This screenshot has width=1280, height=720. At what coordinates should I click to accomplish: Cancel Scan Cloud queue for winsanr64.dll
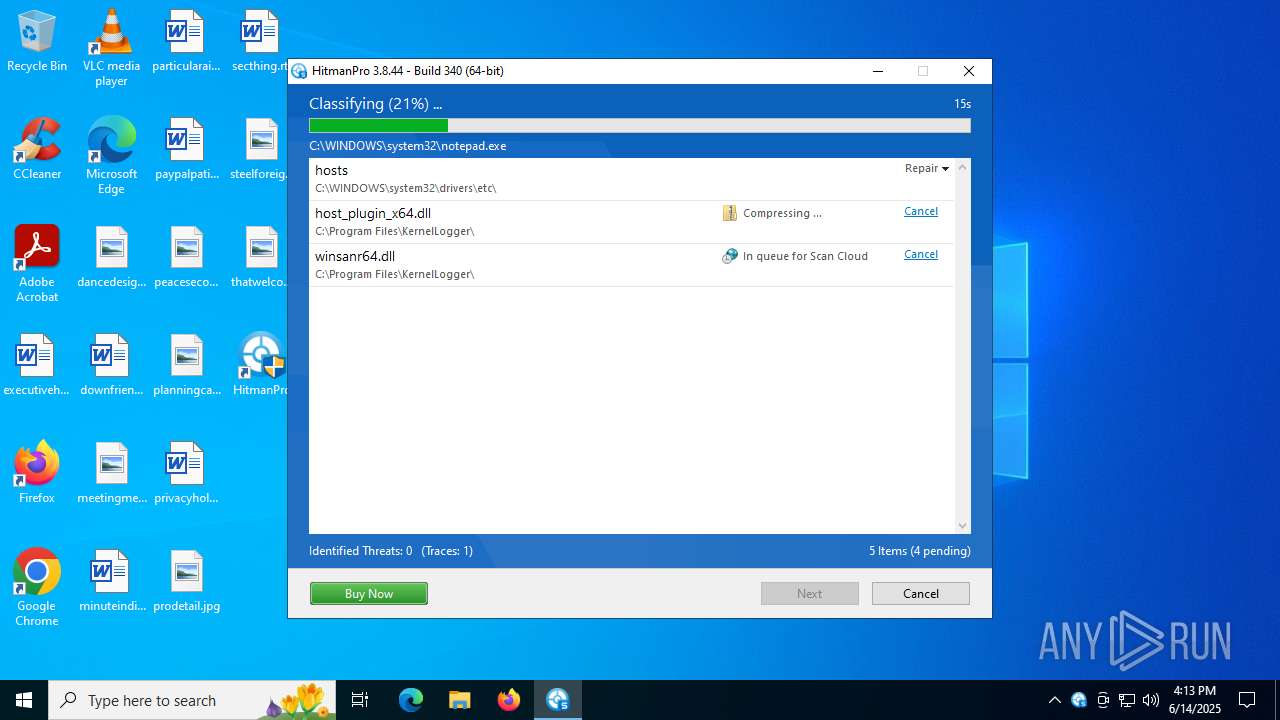click(x=921, y=254)
